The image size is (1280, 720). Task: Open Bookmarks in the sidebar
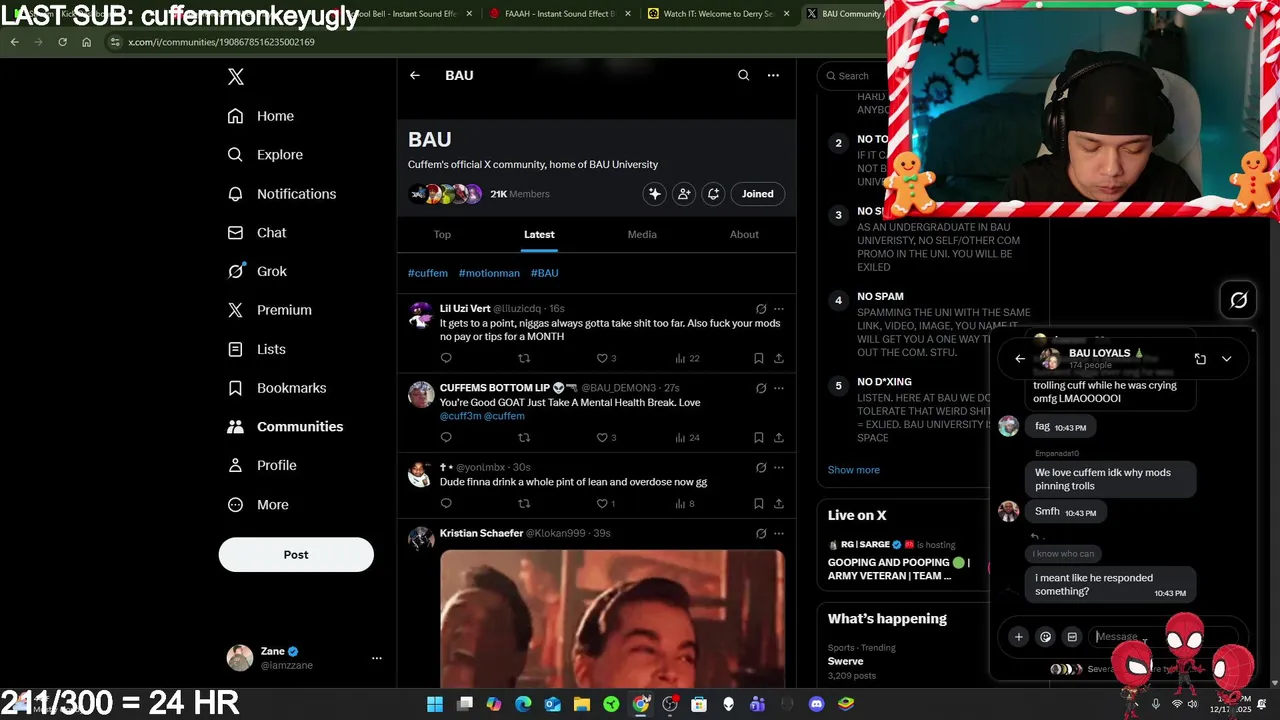277,388
